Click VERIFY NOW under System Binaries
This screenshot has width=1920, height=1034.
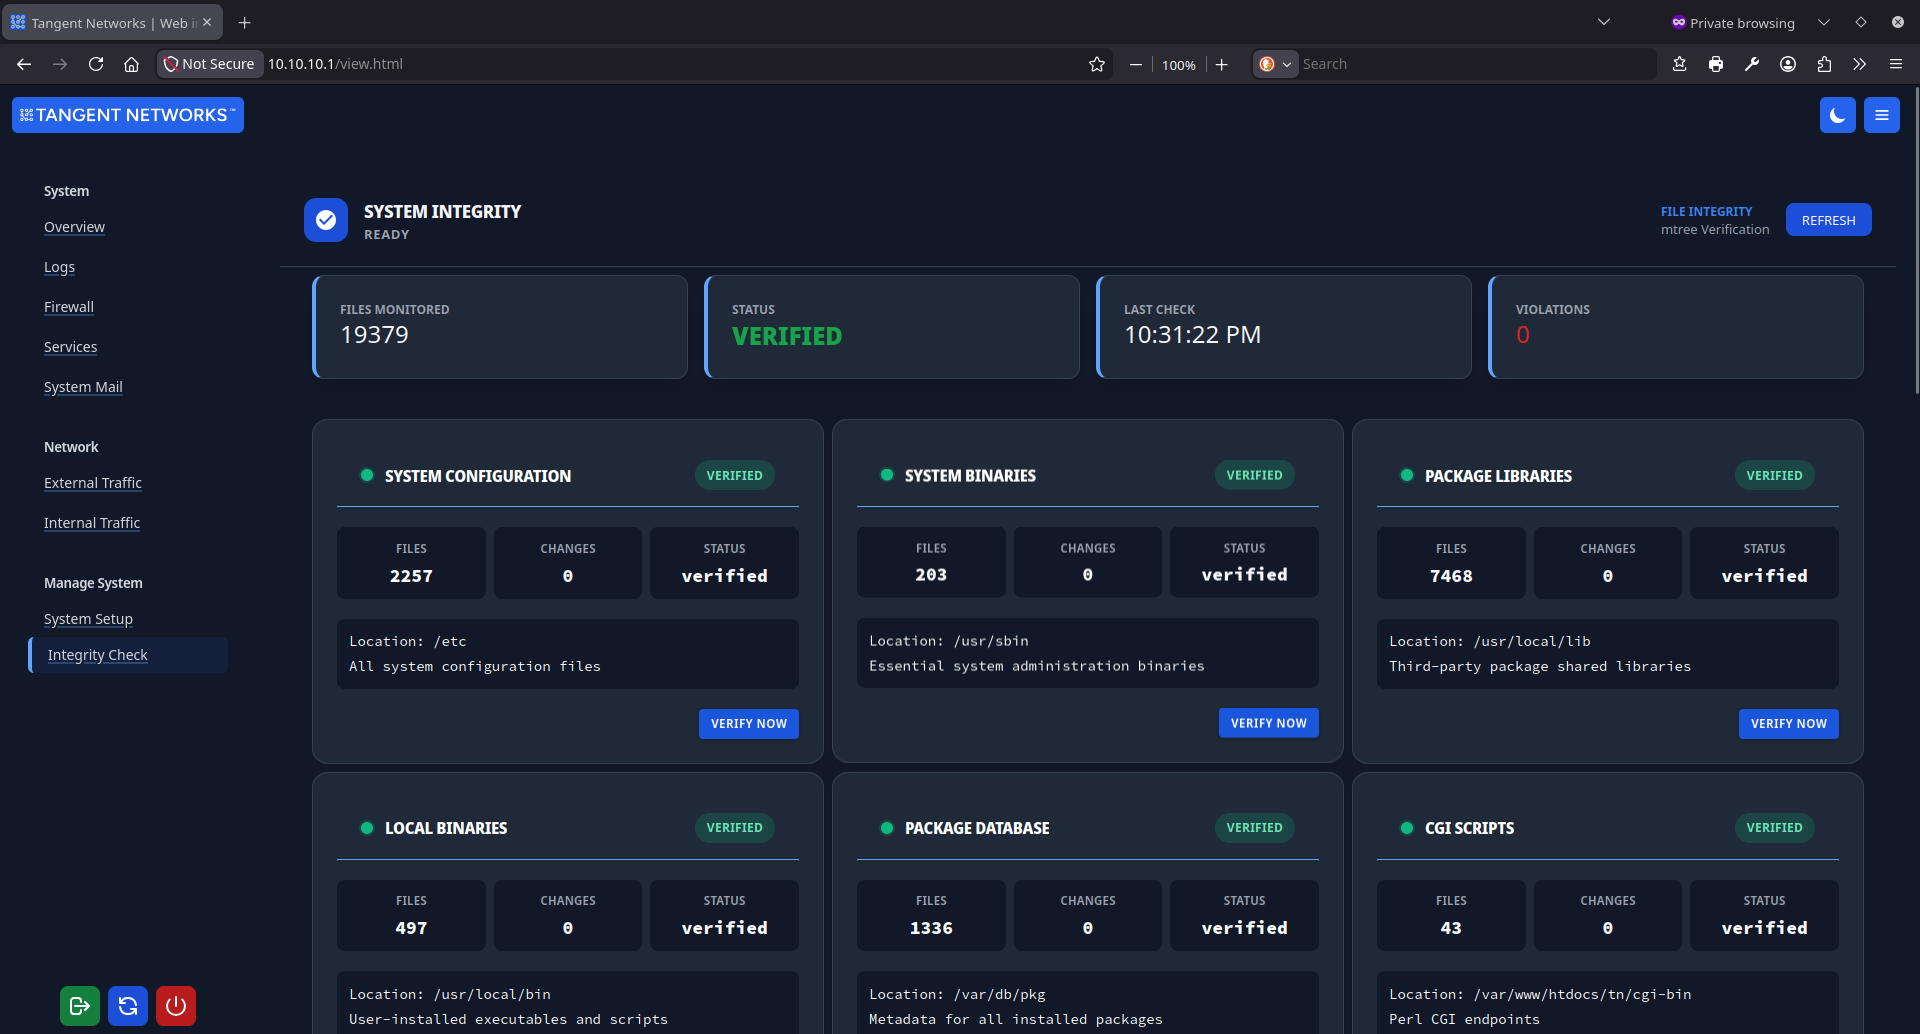click(x=1268, y=722)
